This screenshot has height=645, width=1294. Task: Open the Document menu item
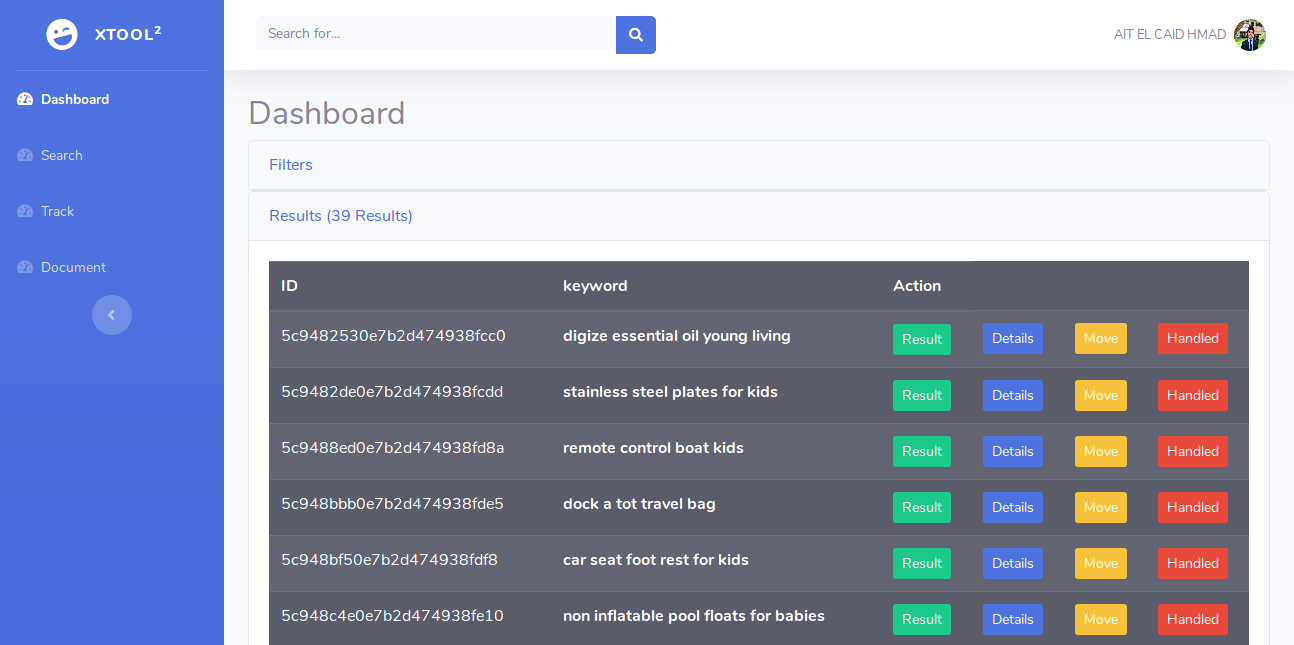click(x=73, y=267)
